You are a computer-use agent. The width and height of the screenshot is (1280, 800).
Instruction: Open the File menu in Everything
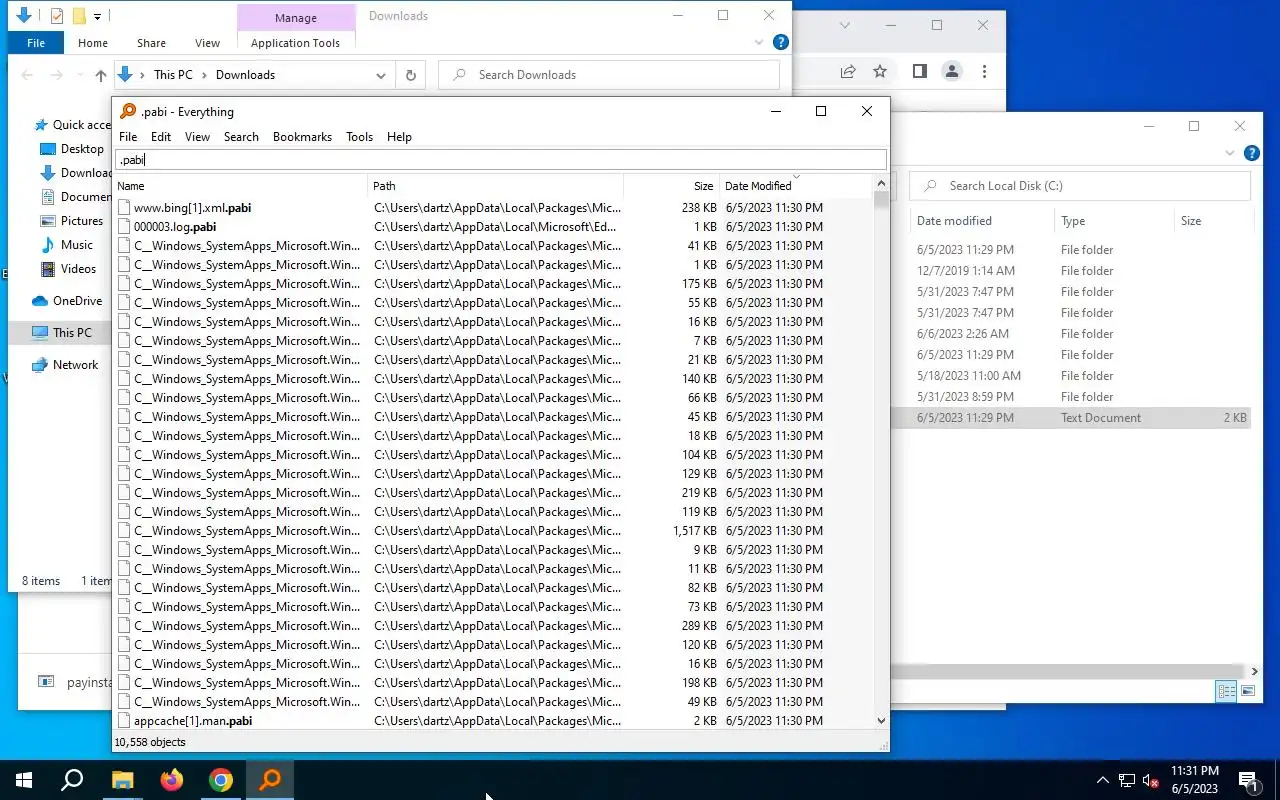(128, 137)
